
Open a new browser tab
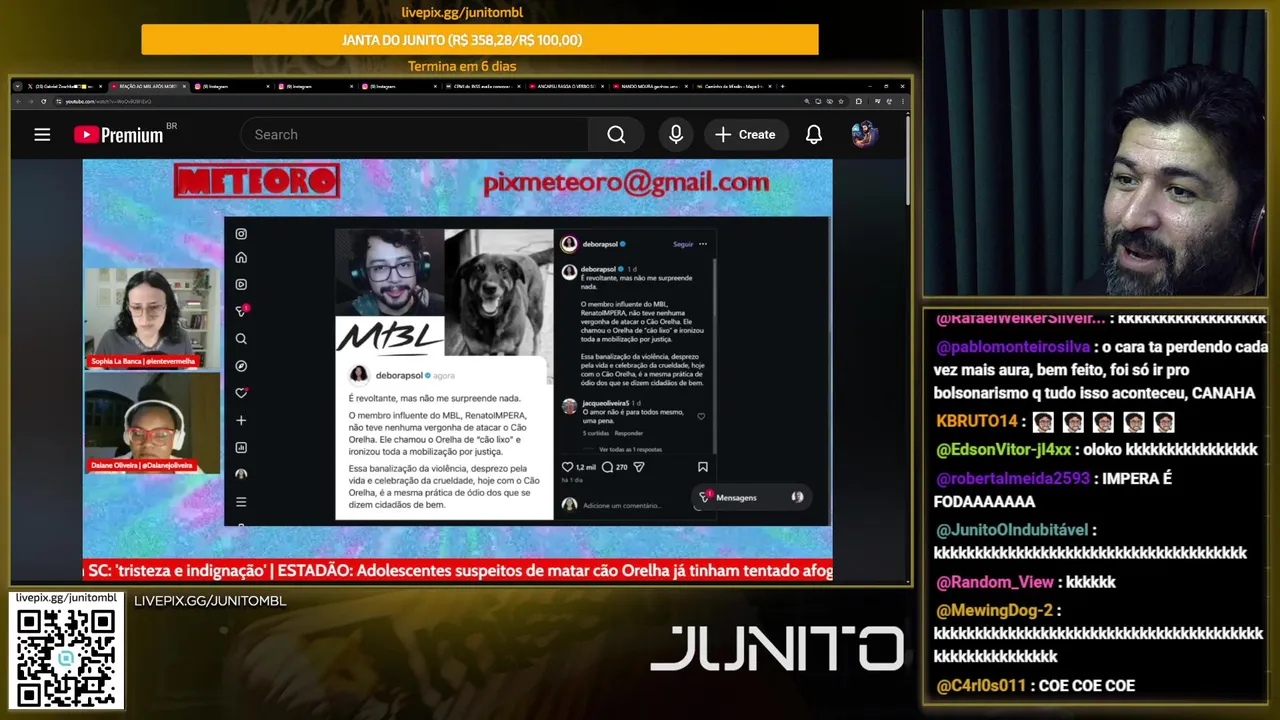tap(782, 86)
